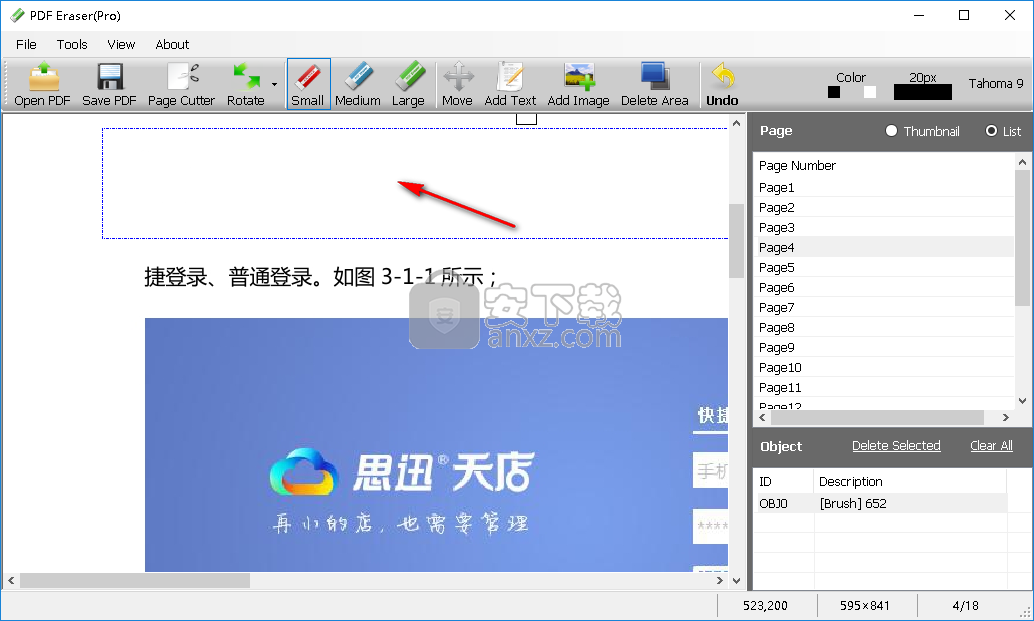Select Page5 in the page list
The width and height of the screenshot is (1034, 621).
883,267
